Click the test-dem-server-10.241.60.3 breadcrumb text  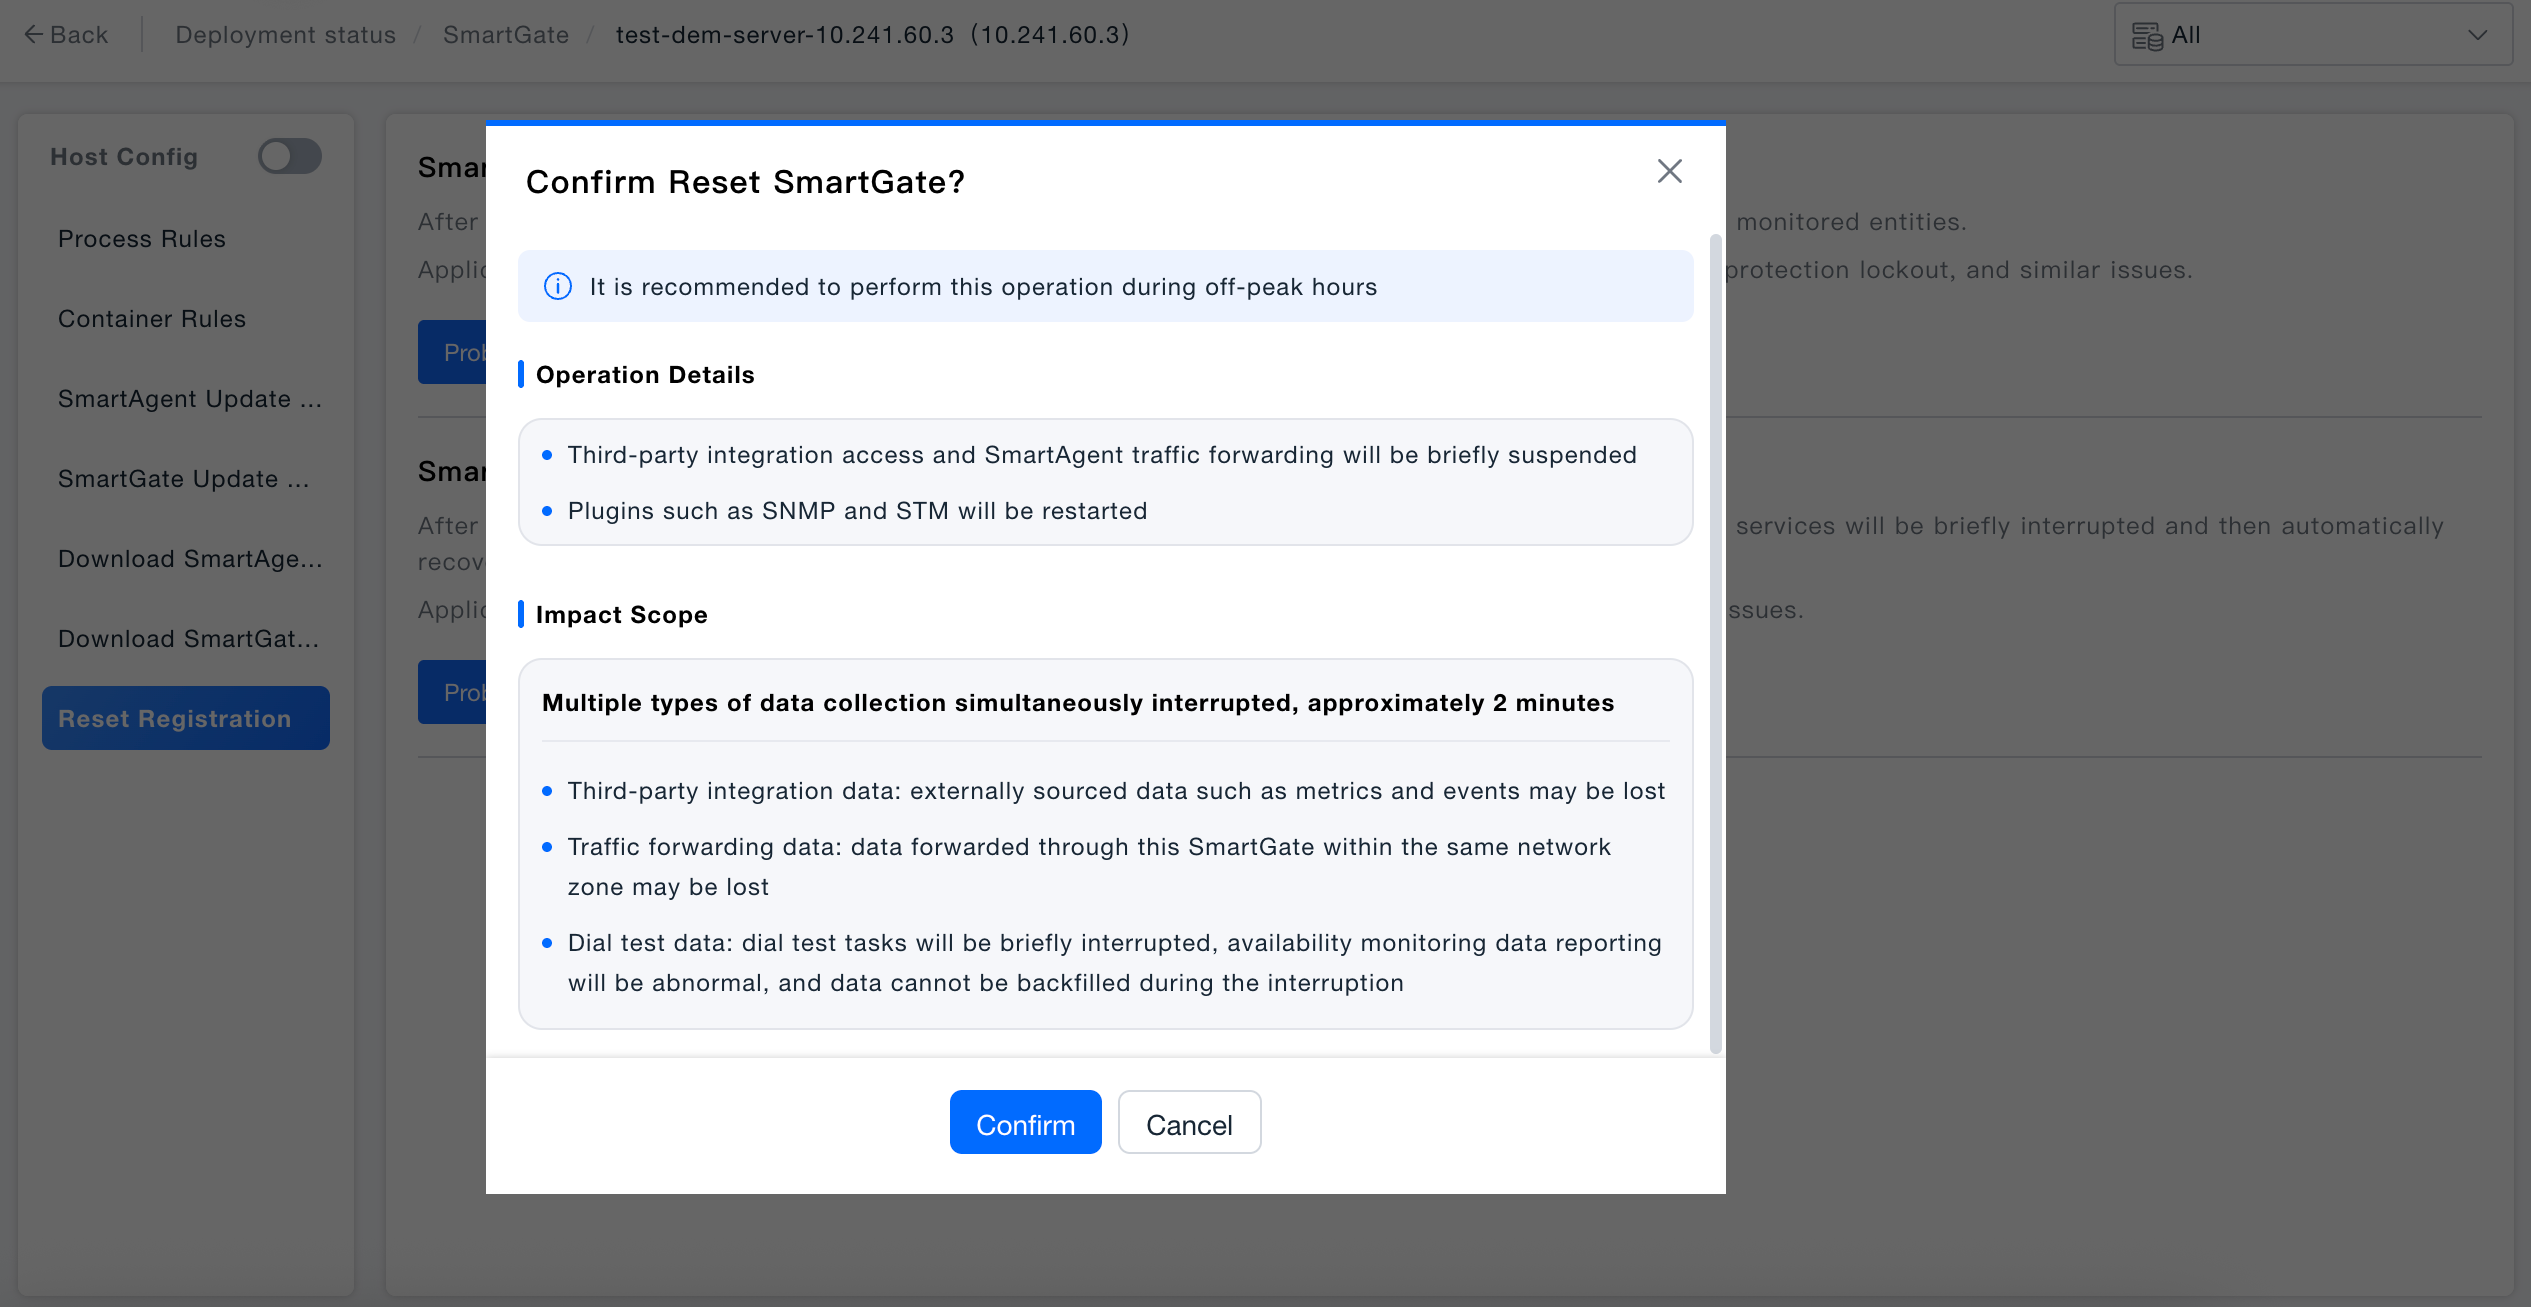point(872,35)
